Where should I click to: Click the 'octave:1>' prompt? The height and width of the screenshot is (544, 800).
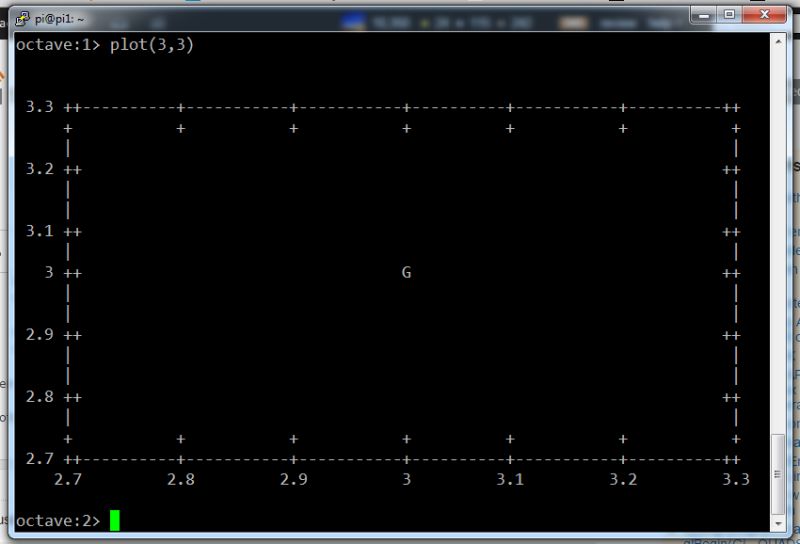coord(58,45)
